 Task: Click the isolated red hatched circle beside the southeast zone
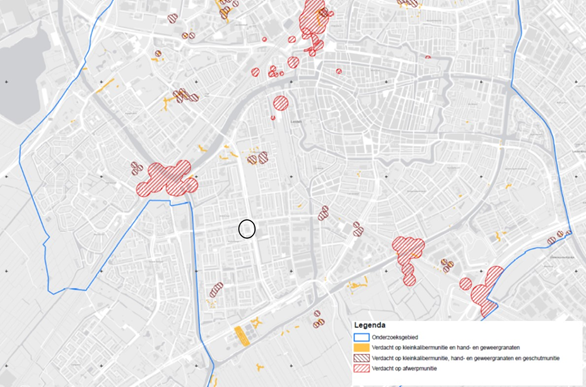465,284
